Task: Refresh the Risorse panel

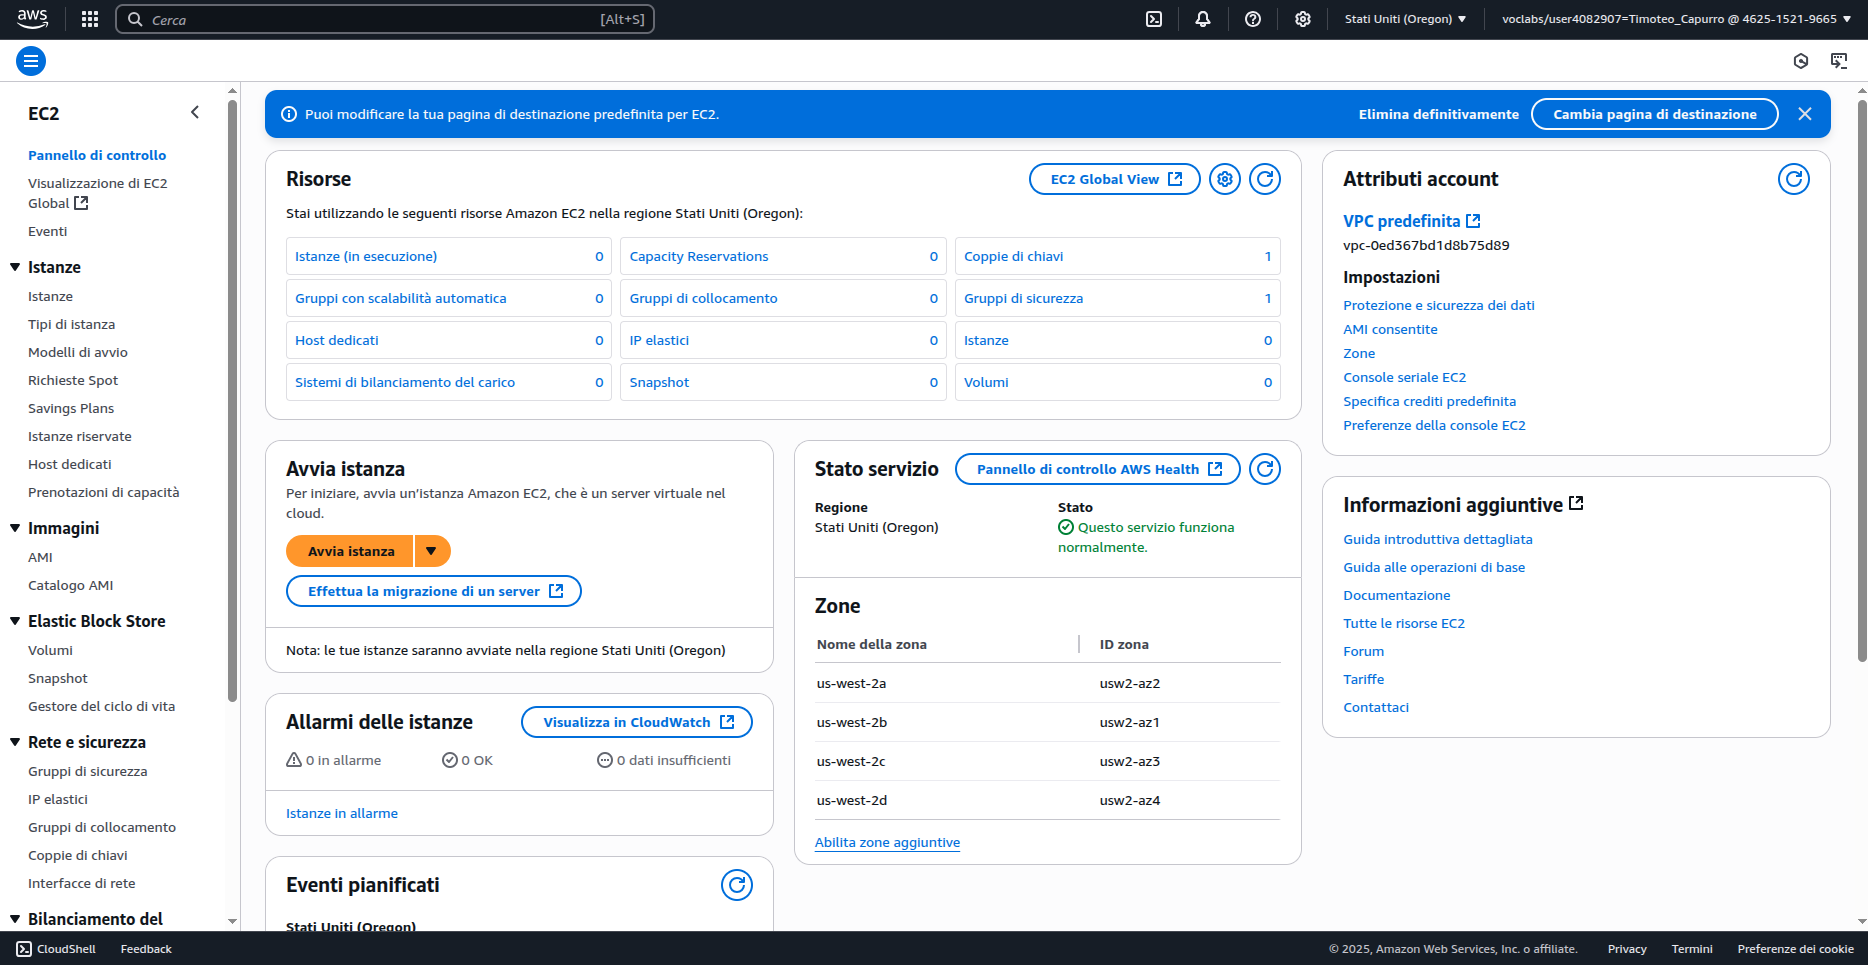Action: click(1265, 179)
